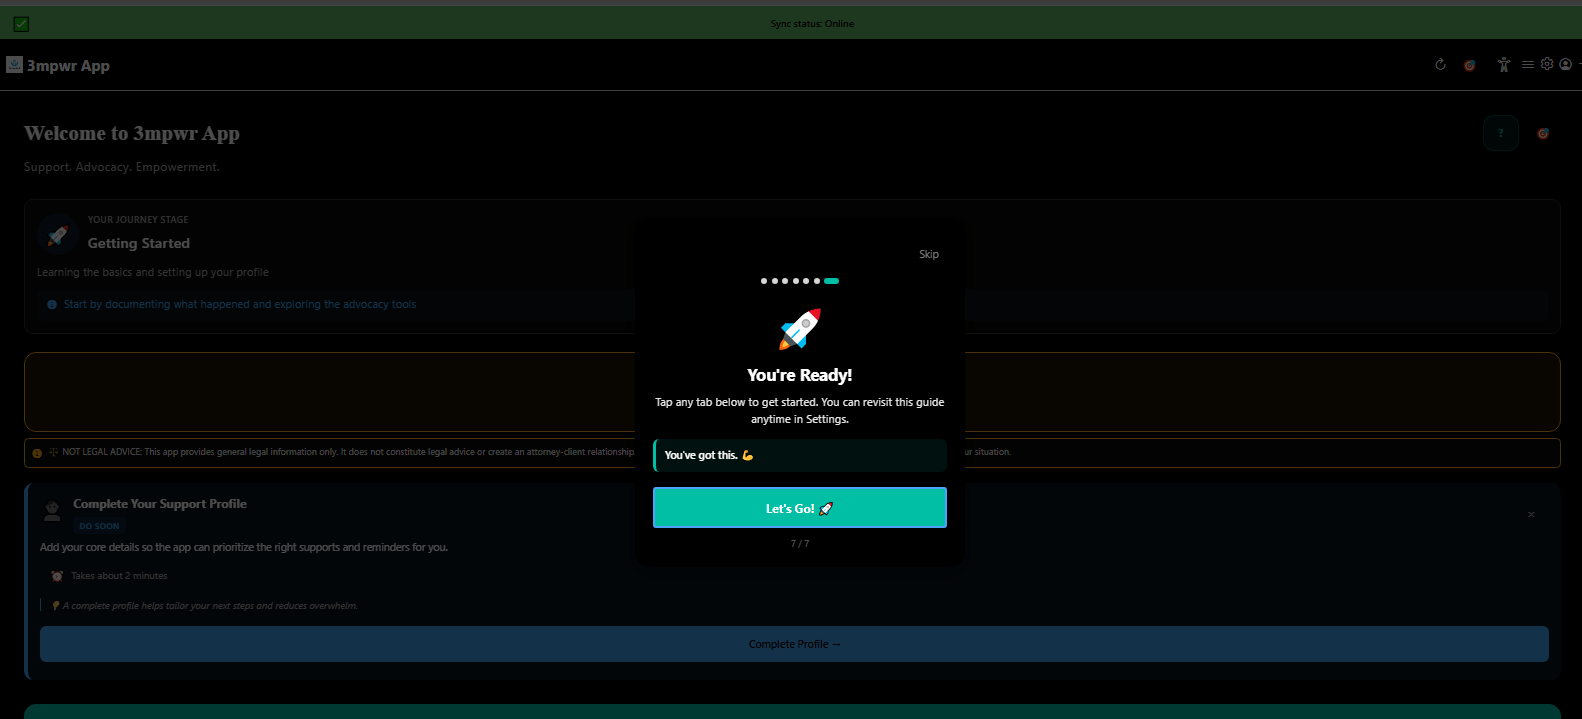Jump to the first onboarding step dot
This screenshot has height=719, width=1582.
click(764, 281)
